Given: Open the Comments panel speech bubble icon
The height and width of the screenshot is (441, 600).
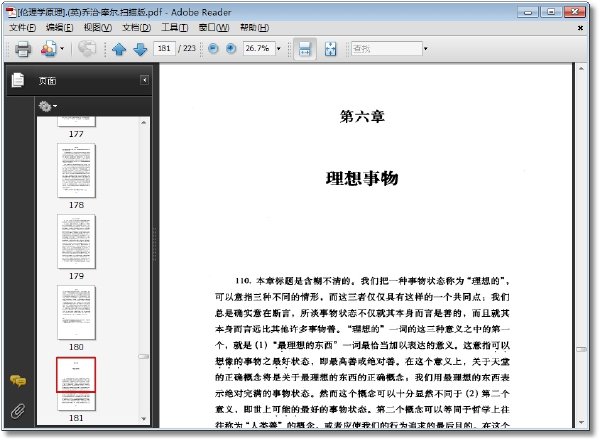Looking at the screenshot, I should [18, 381].
